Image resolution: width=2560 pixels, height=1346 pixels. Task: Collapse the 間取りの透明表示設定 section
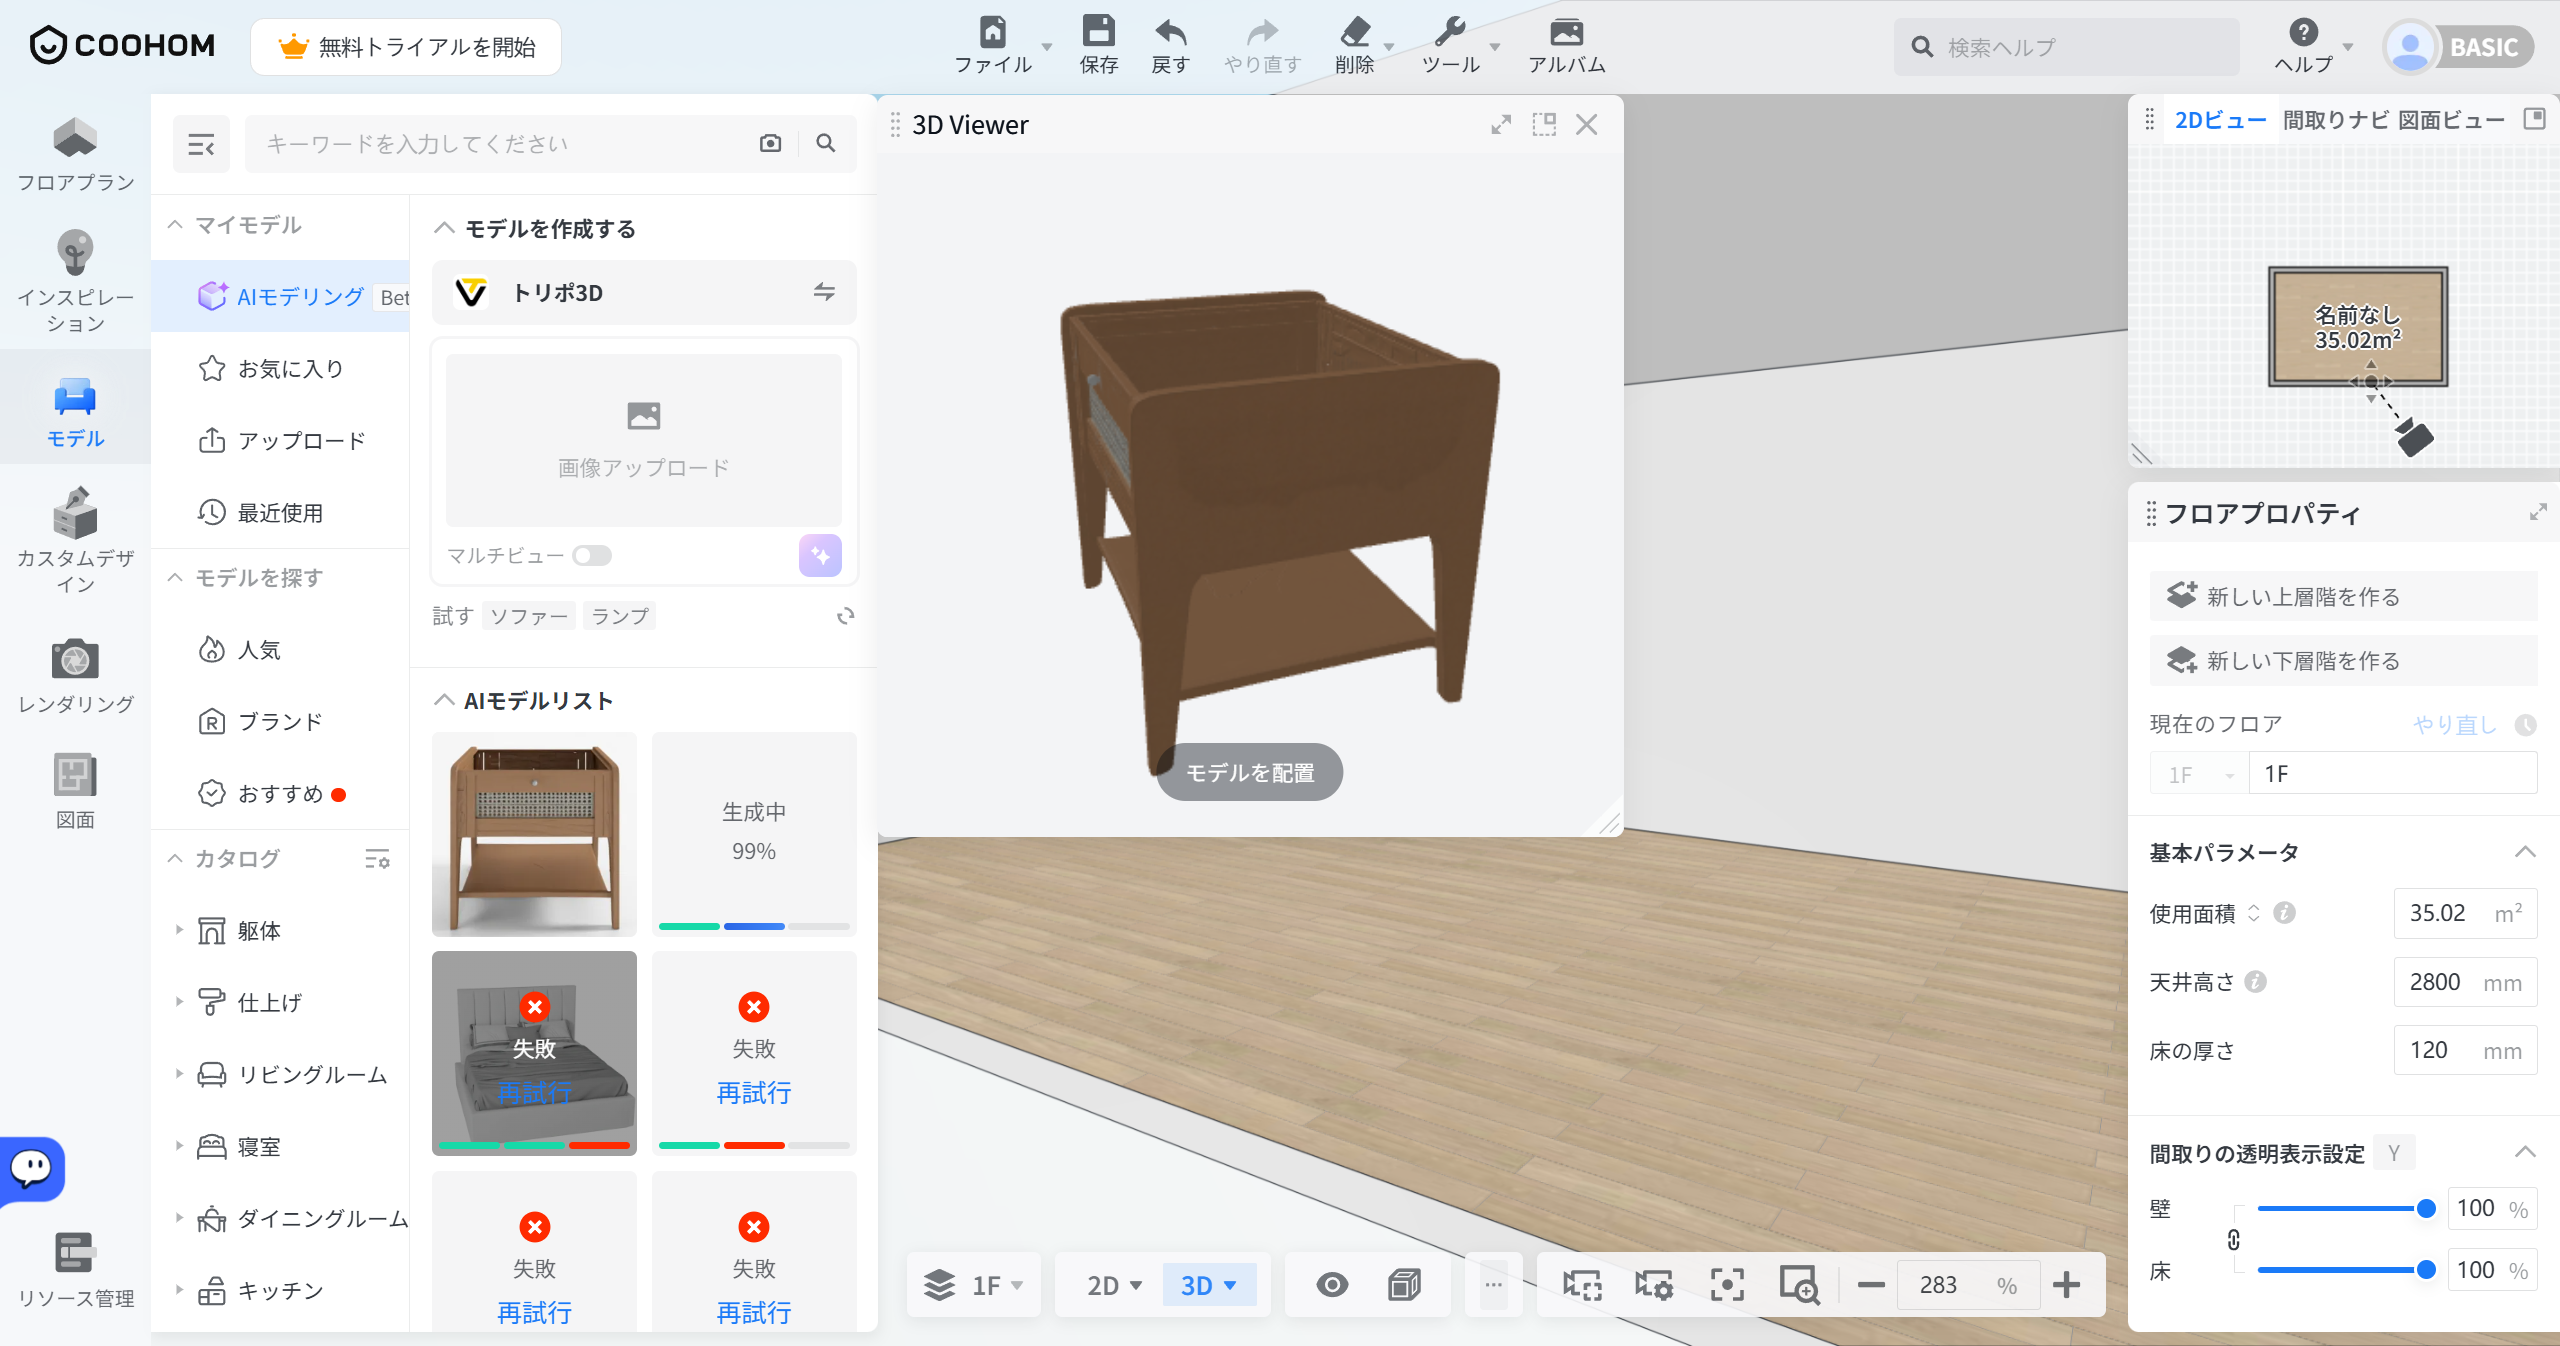click(2525, 1152)
